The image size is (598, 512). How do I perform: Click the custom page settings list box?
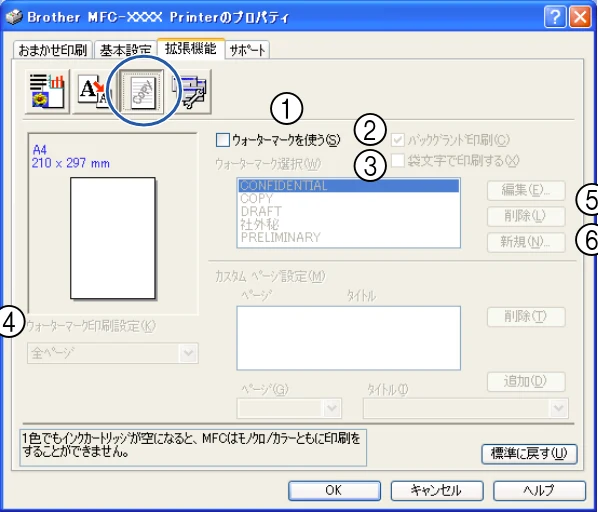[349, 338]
